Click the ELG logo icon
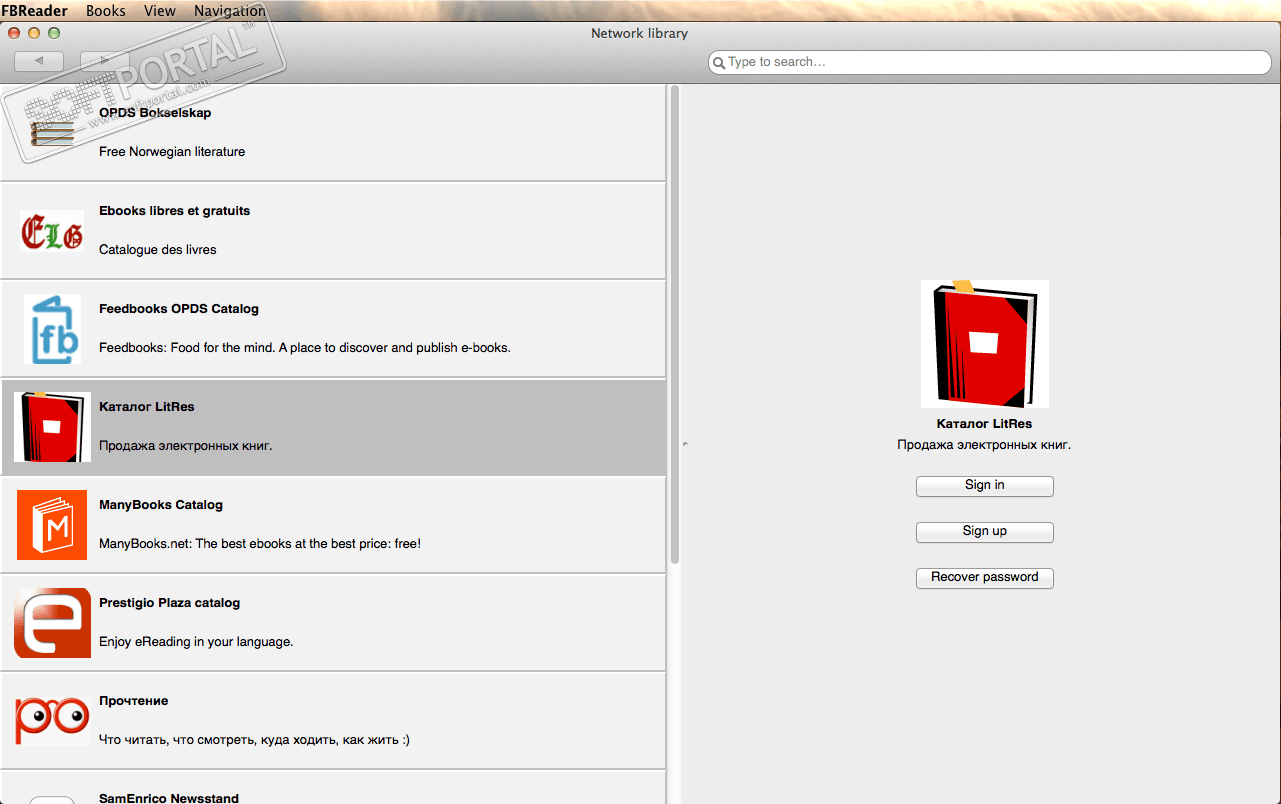 52,231
